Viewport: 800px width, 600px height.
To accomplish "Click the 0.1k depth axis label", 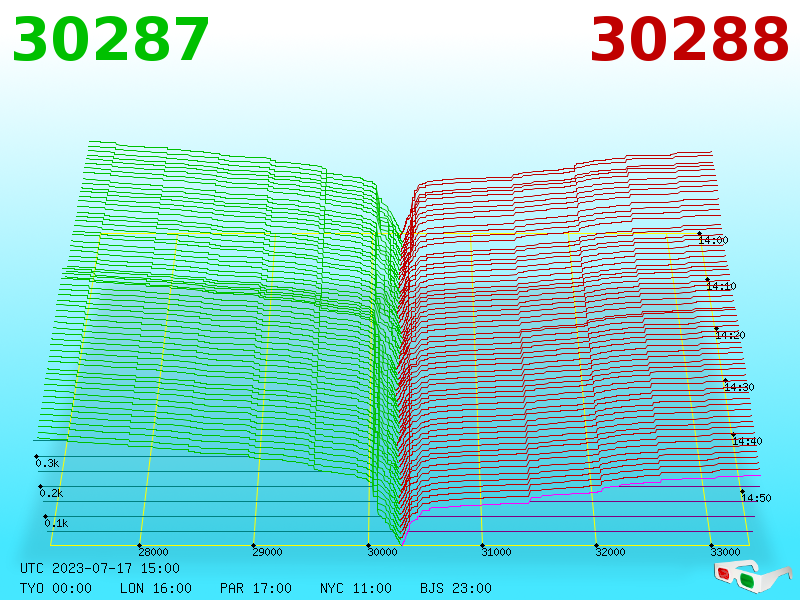I will 56,523.
